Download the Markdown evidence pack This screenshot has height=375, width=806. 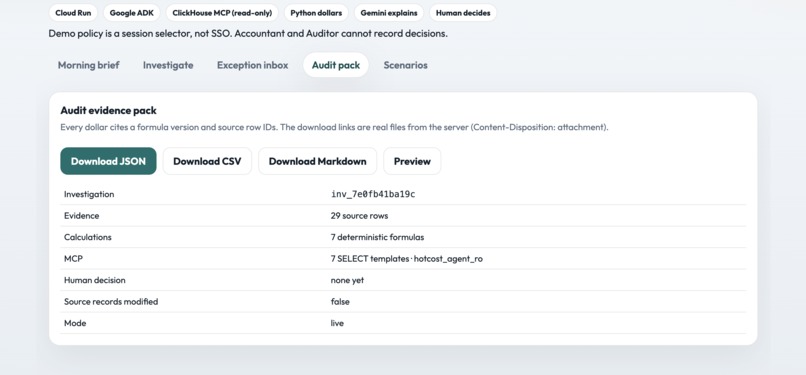[x=318, y=161]
